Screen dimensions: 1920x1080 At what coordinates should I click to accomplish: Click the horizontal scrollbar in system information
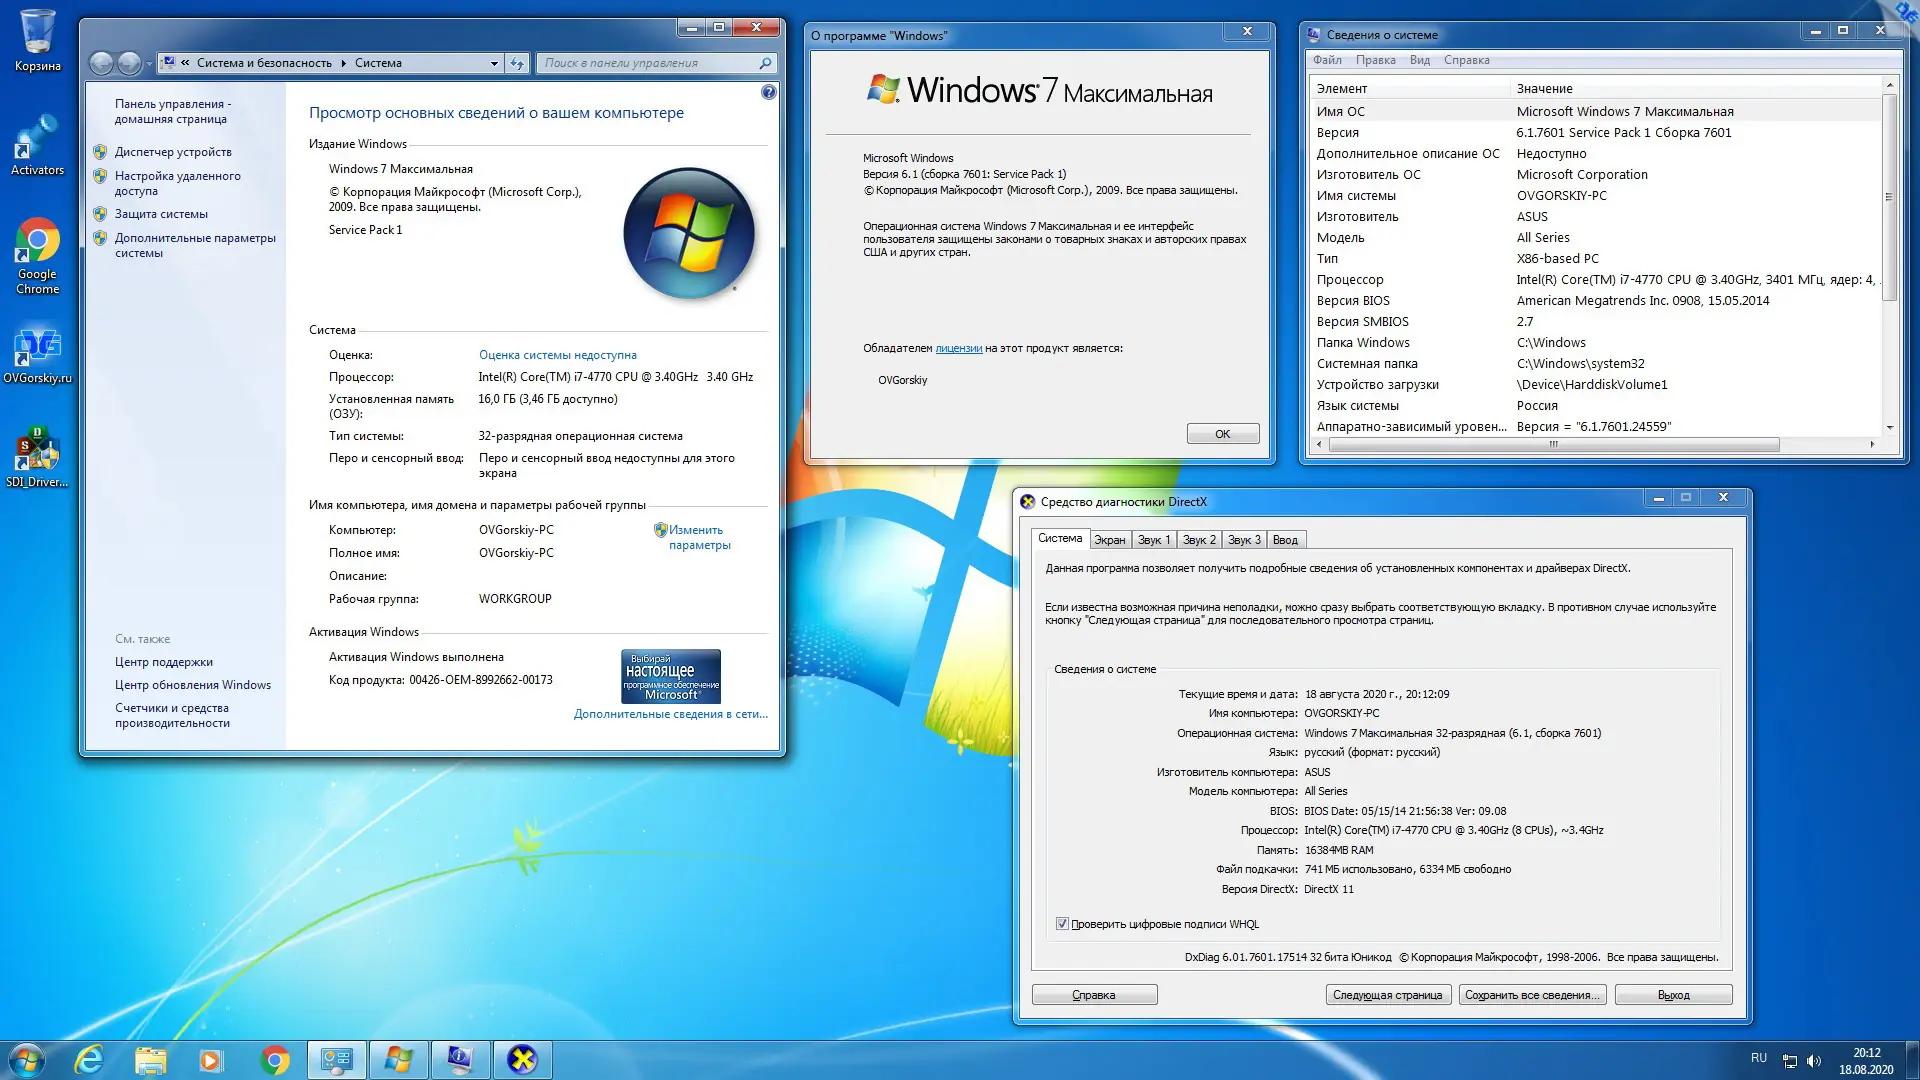click(x=1553, y=445)
